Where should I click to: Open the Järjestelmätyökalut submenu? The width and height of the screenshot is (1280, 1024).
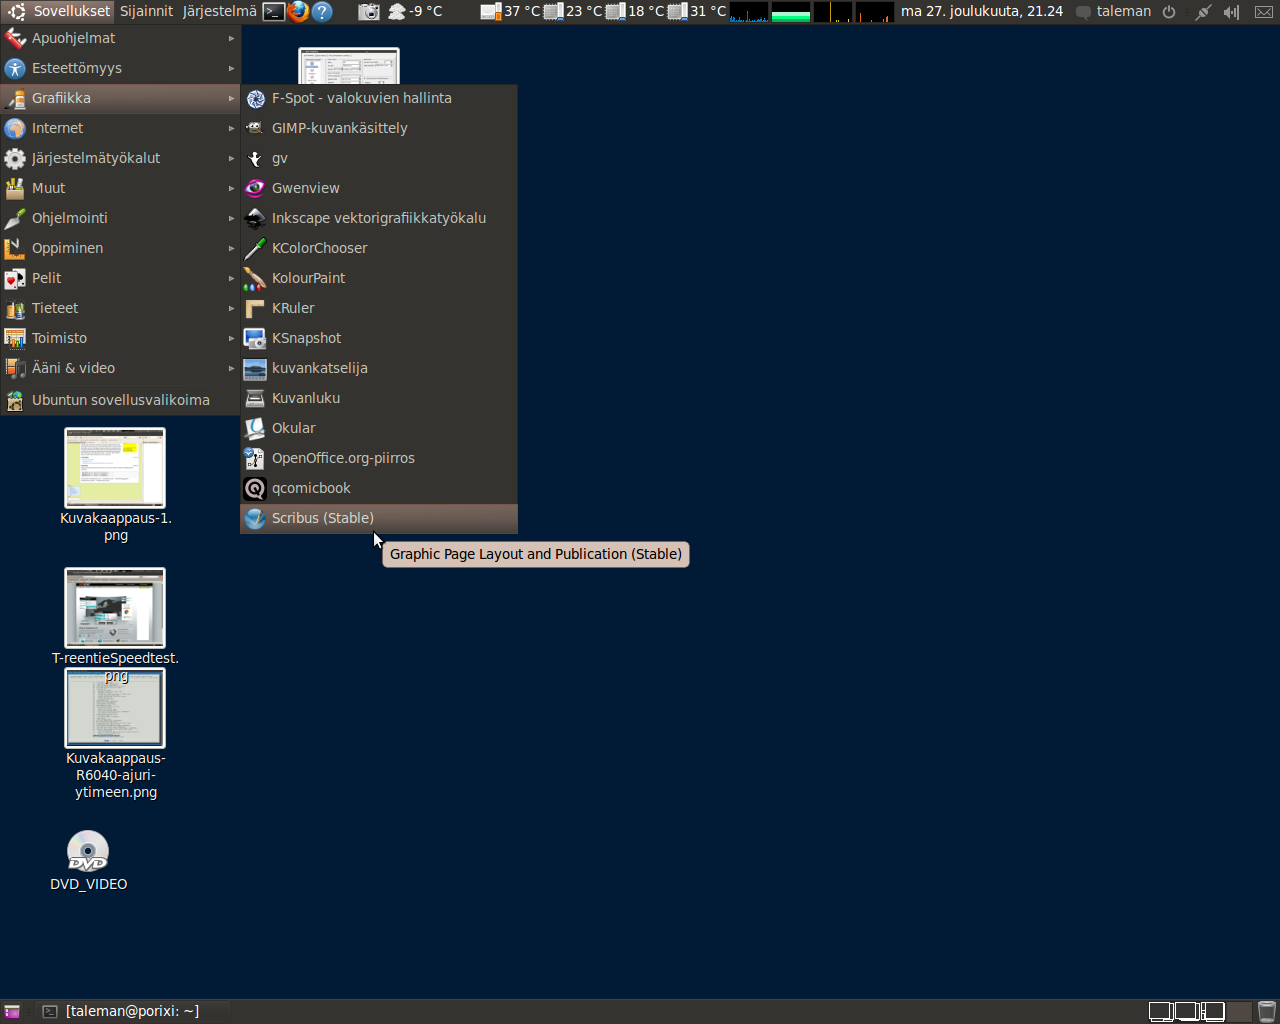coord(120,158)
